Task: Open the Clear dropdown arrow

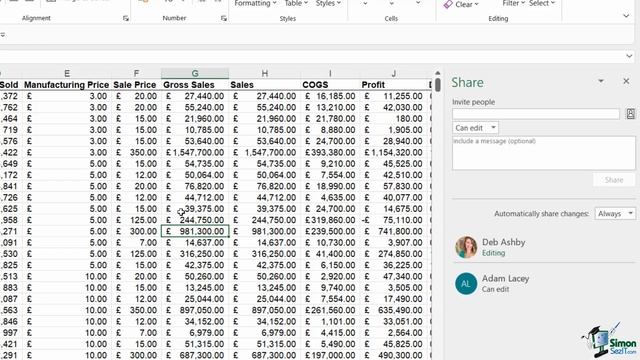Action: (476, 4)
